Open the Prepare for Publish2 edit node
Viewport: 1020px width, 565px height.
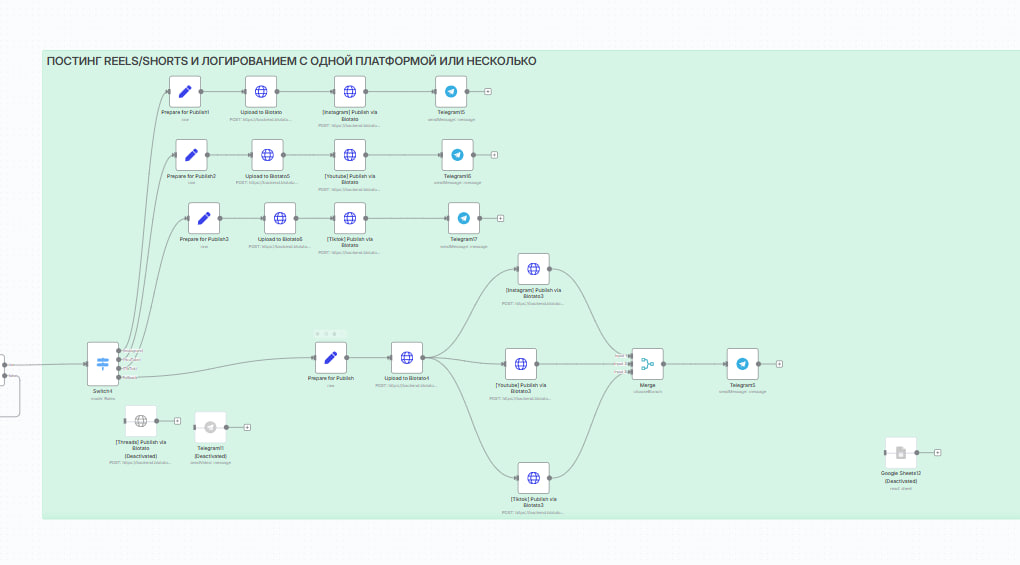click(x=191, y=155)
